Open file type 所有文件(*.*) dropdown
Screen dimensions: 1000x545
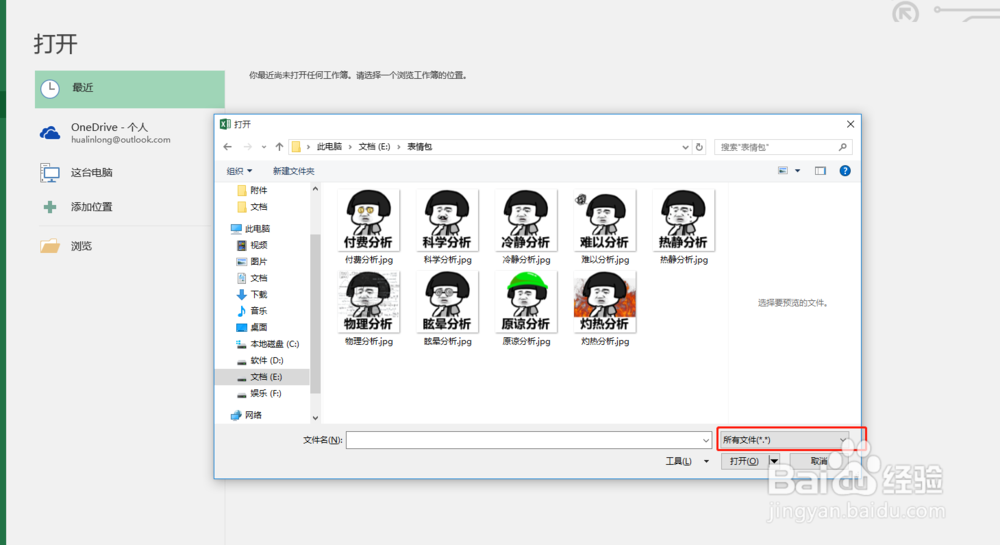pyautogui.click(x=785, y=440)
